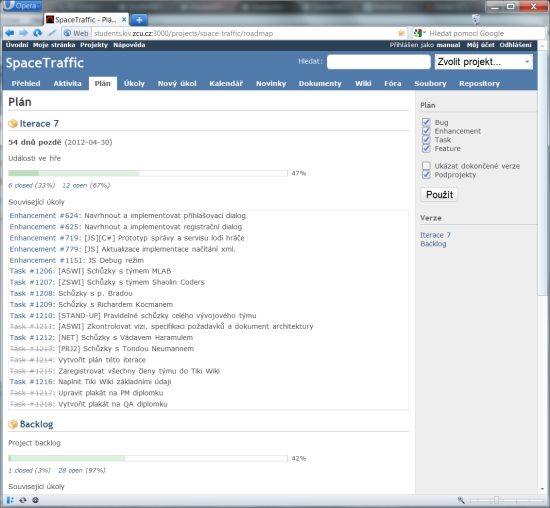
Task: Open a new tab with the plus button
Action: point(139,20)
